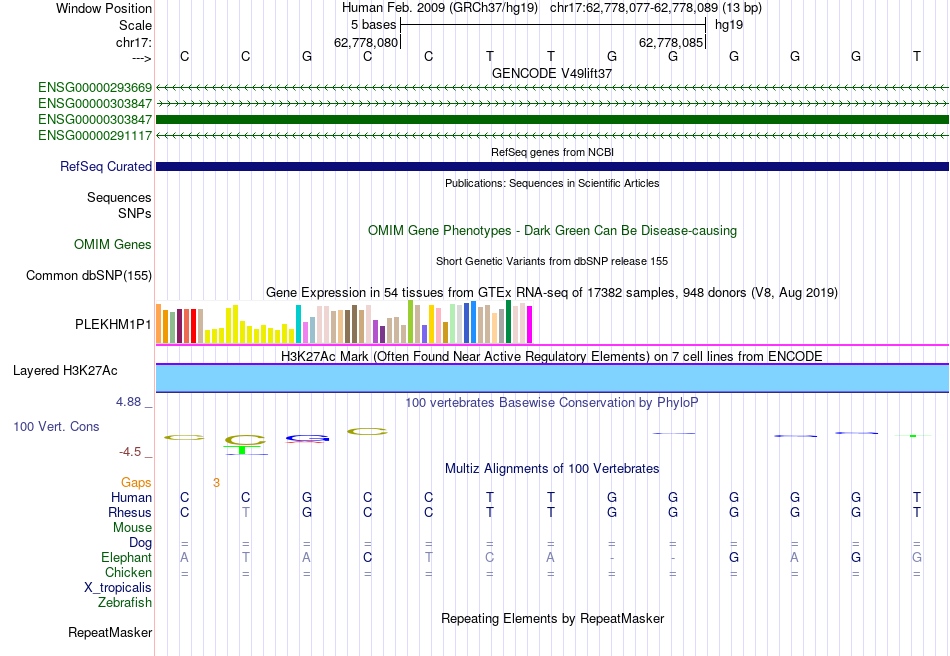The width and height of the screenshot is (950, 656).
Task: Click the Mouse alignment row label
Action: point(132,528)
